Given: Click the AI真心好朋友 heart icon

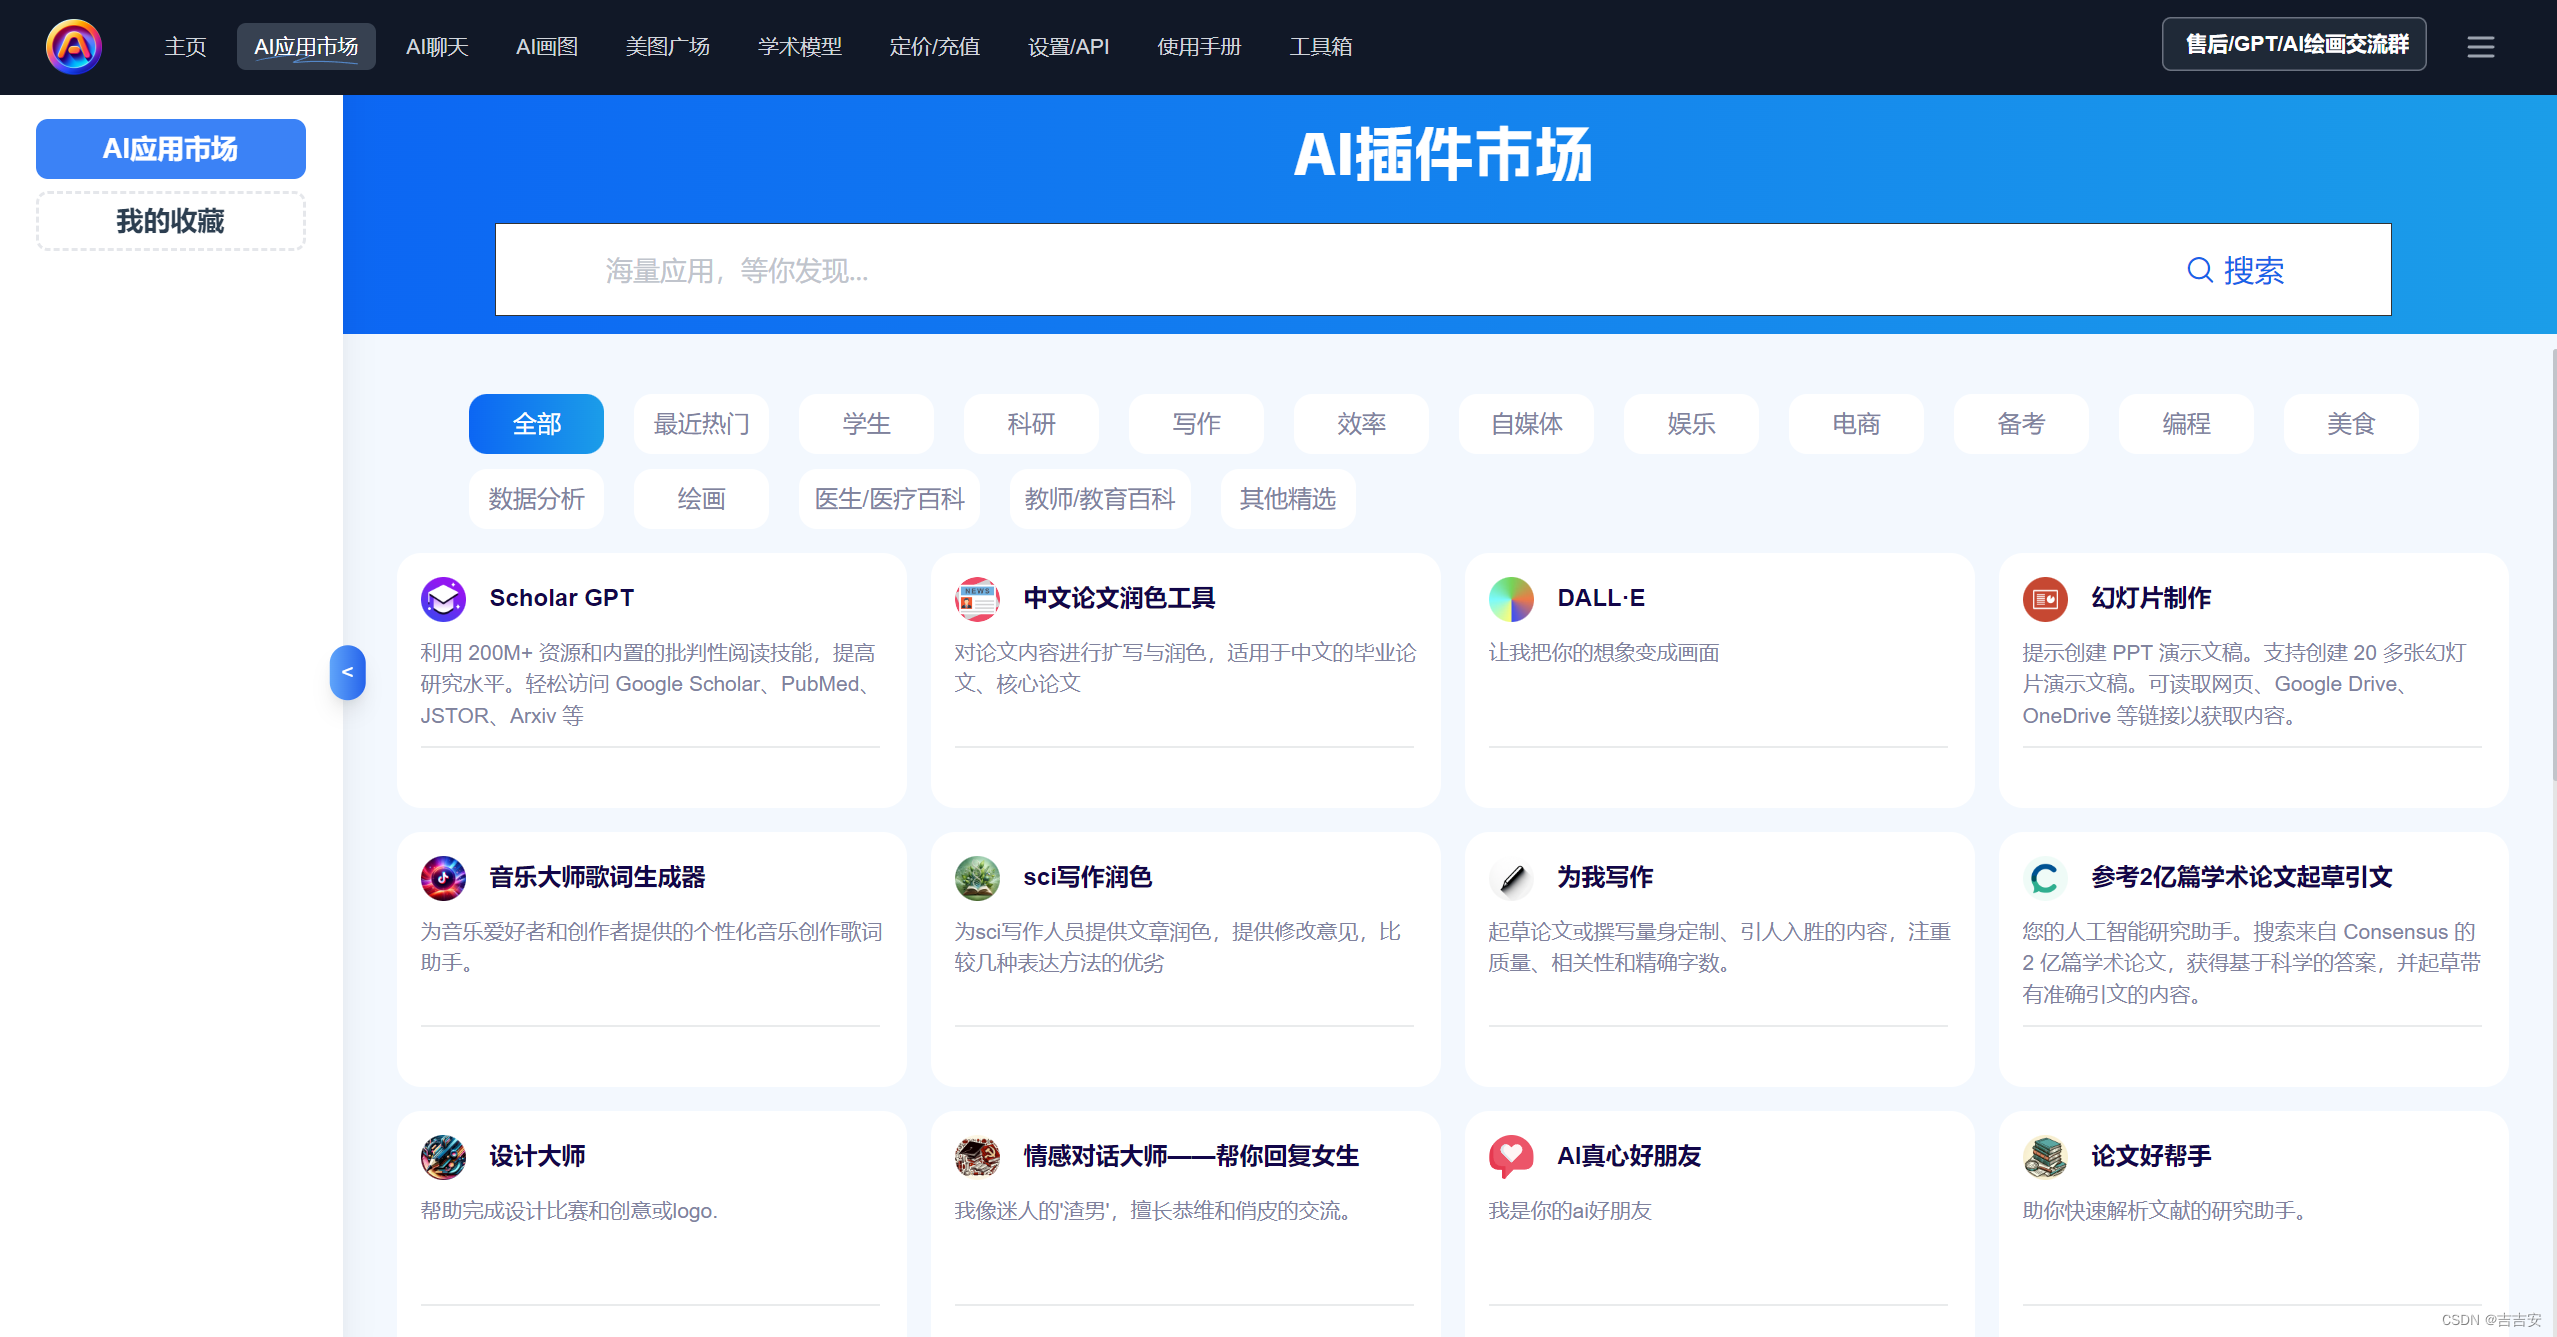Looking at the screenshot, I should coord(1511,1157).
